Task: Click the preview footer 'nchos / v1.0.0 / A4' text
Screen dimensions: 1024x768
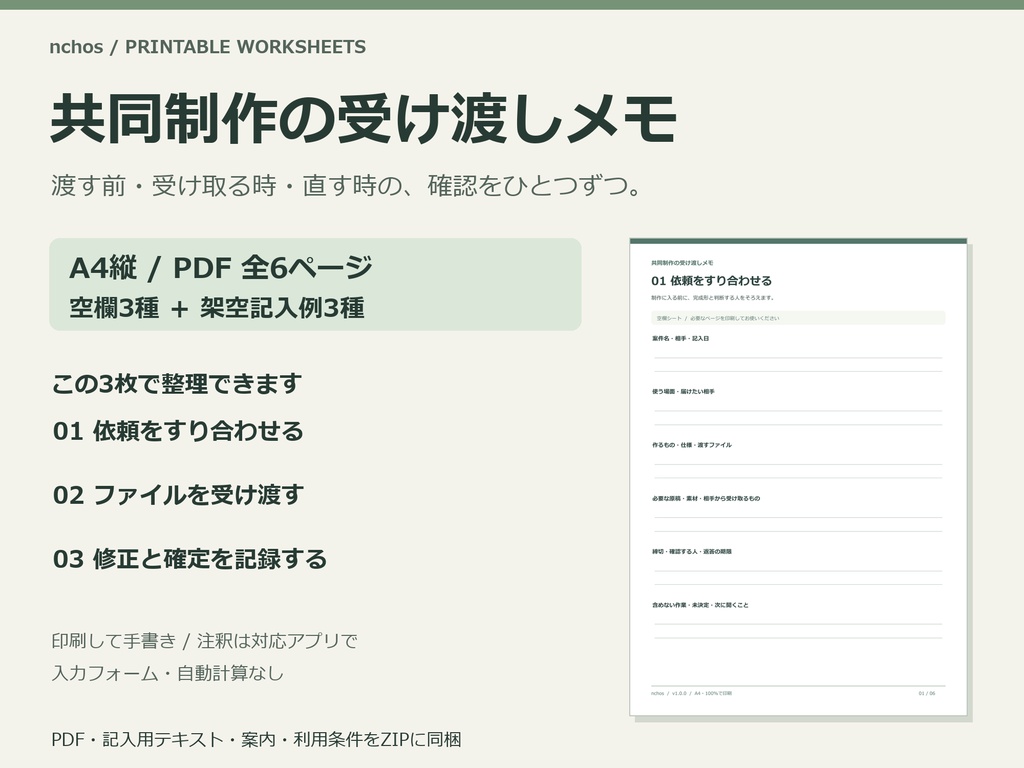Action: (692, 693)
